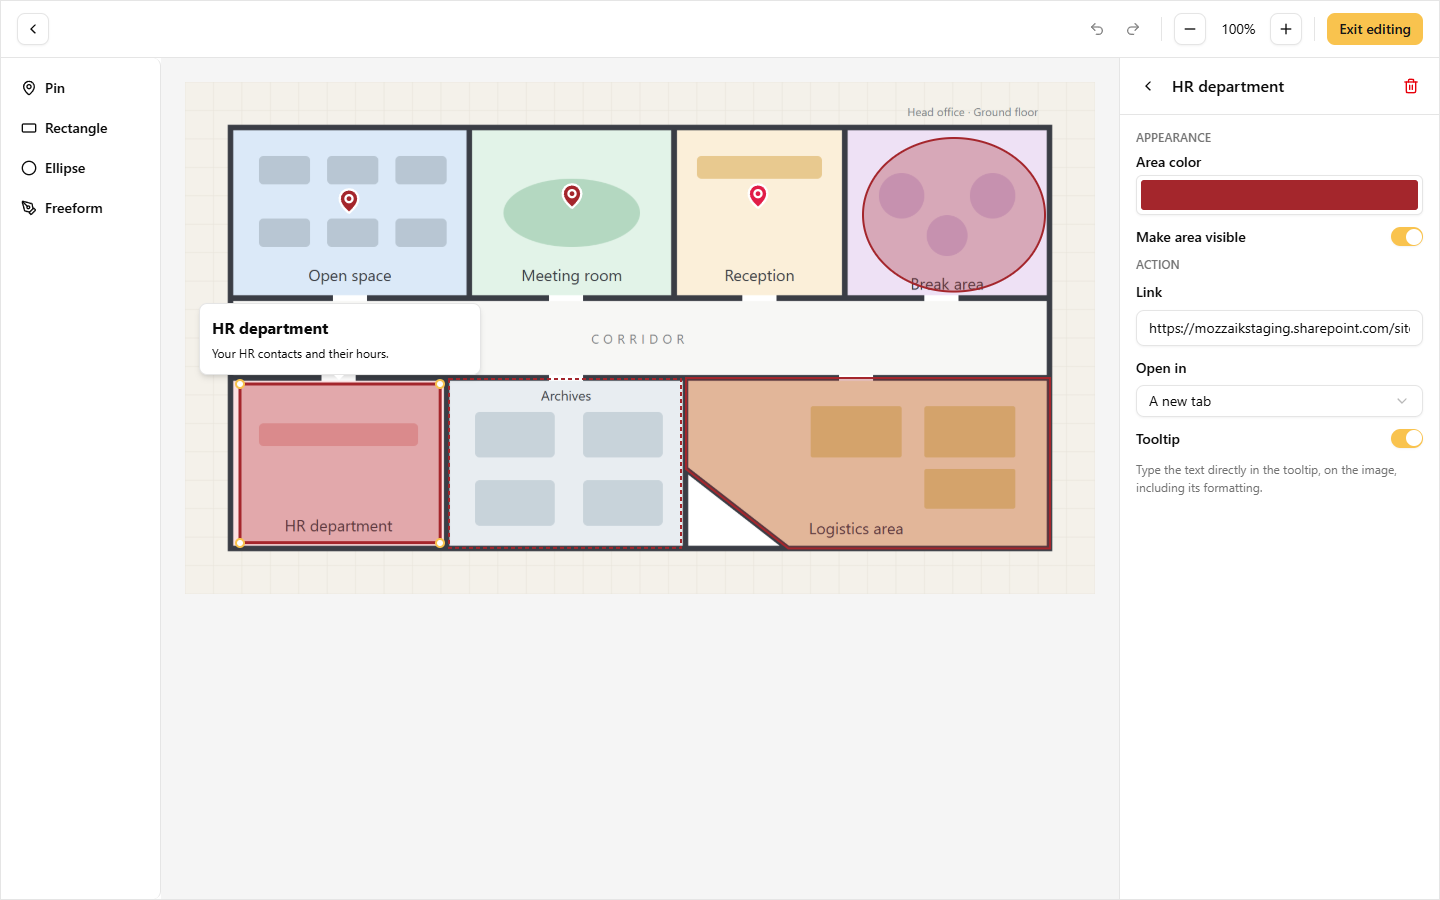Choose the Ellipse tool
1440x900 pixels.
pyautogui.click(x=80, y=168)
